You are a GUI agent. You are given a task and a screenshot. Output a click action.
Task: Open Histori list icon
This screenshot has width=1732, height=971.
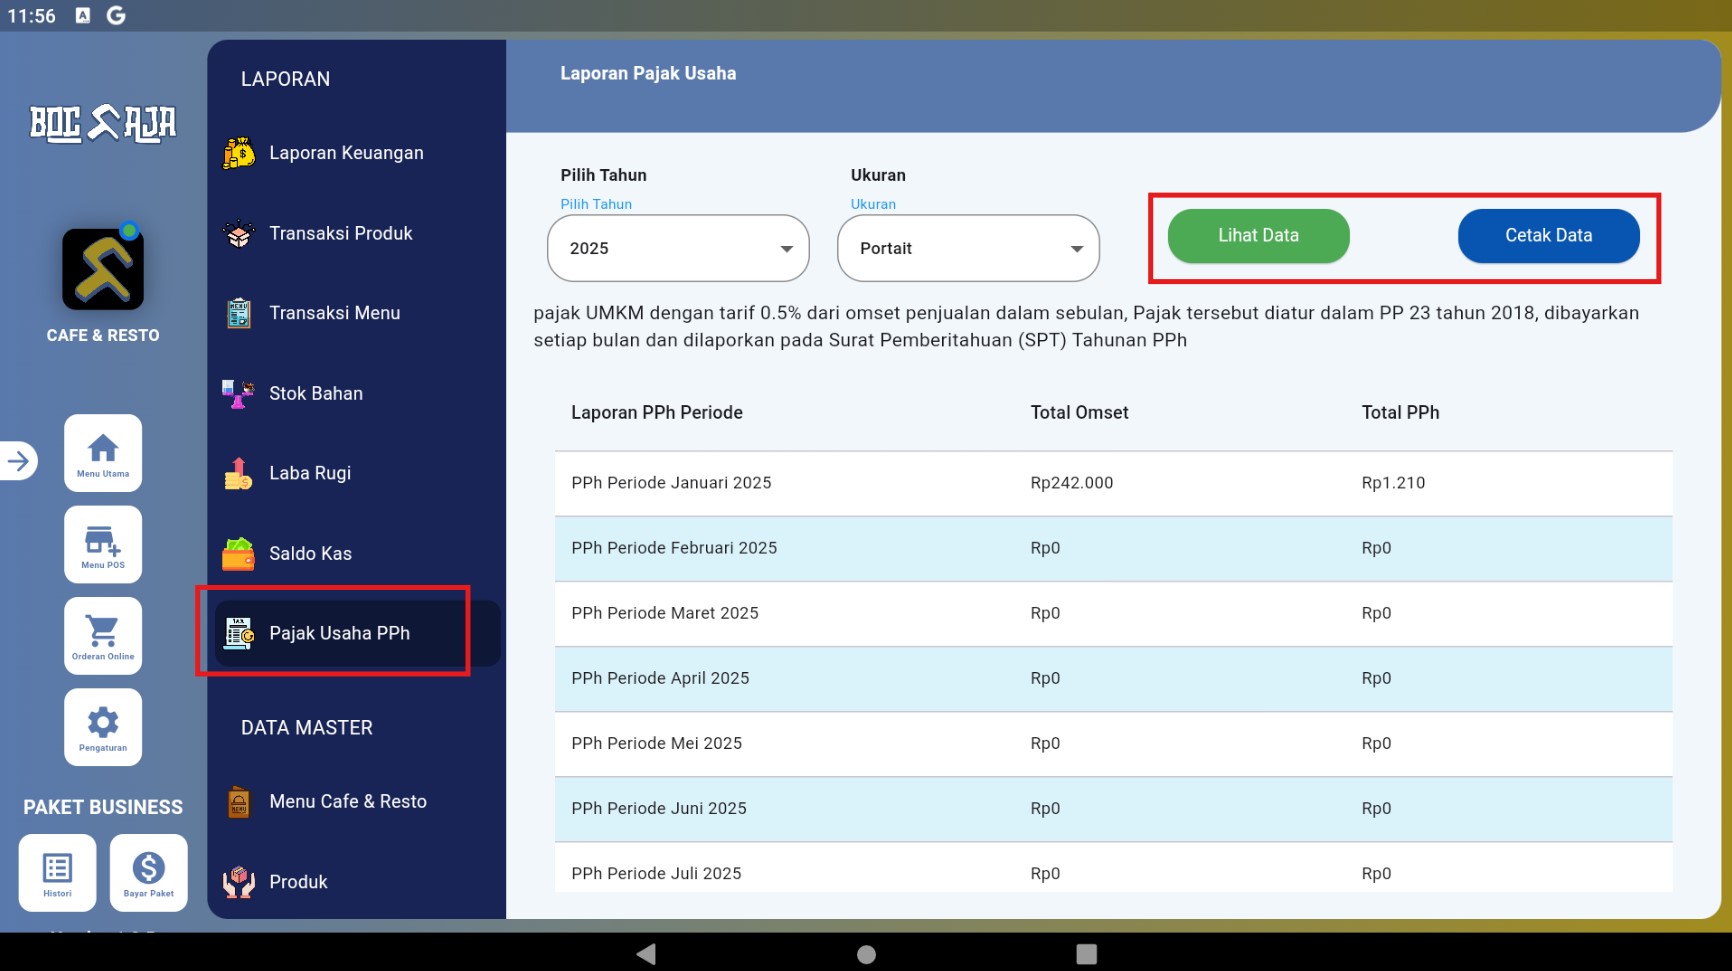point(57,873)
